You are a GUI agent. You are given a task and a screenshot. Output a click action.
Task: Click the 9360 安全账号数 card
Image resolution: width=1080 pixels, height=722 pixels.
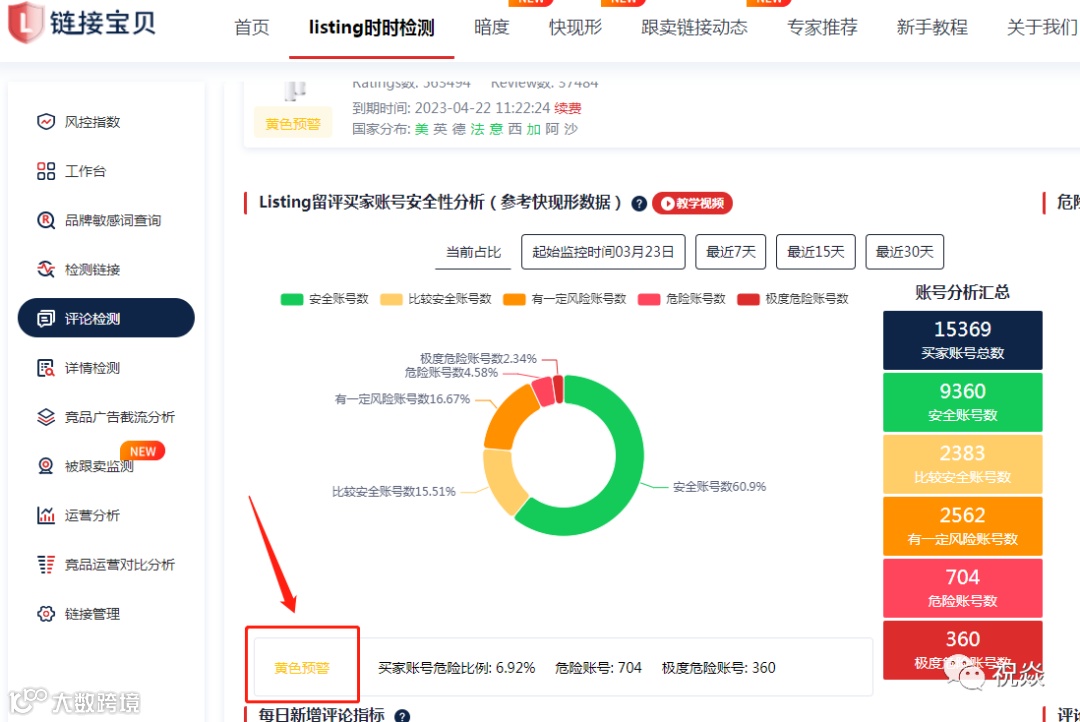coord(962,402)
